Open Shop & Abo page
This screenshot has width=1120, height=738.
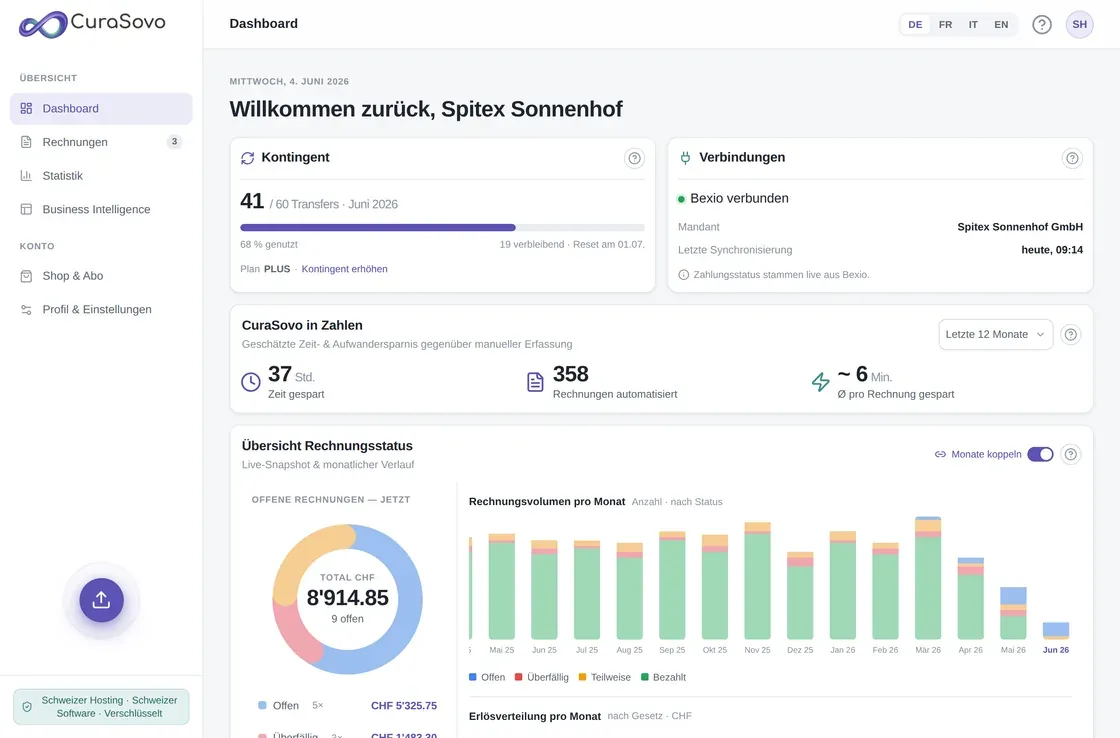[x=101, y=276]
